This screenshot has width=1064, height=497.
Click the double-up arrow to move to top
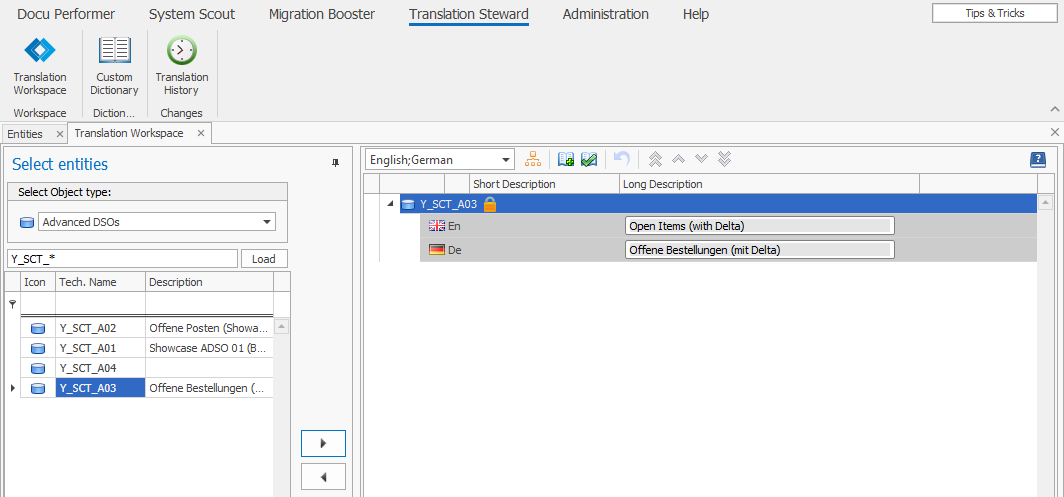click(656, 160)
